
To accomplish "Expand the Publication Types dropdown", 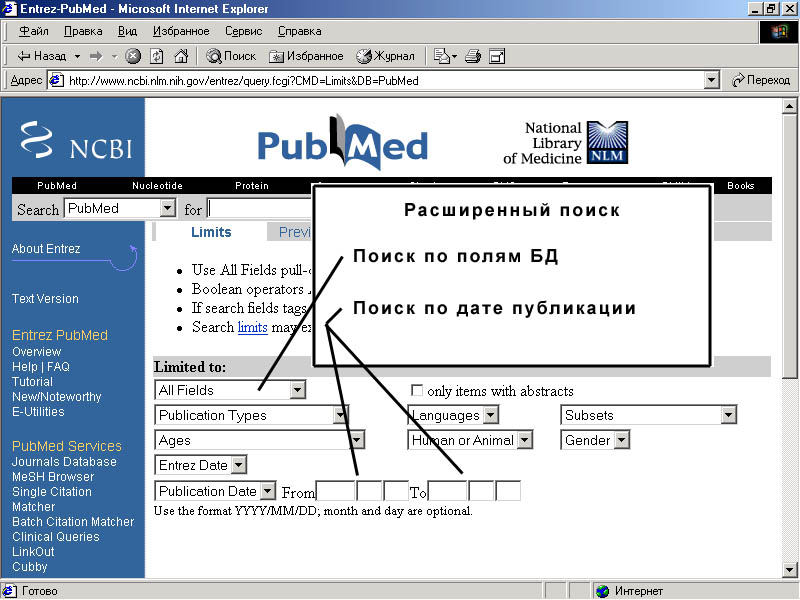I will (x=340, y=415).
